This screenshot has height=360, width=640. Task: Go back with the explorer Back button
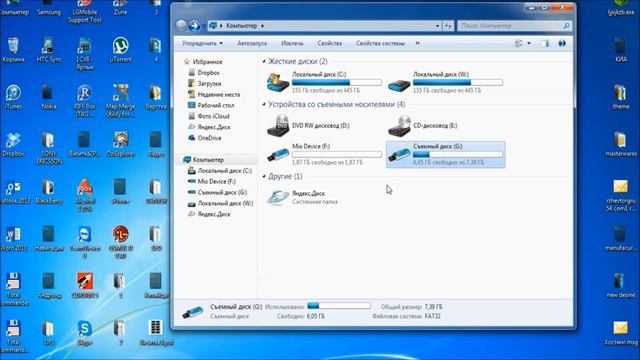pos(181,26)
